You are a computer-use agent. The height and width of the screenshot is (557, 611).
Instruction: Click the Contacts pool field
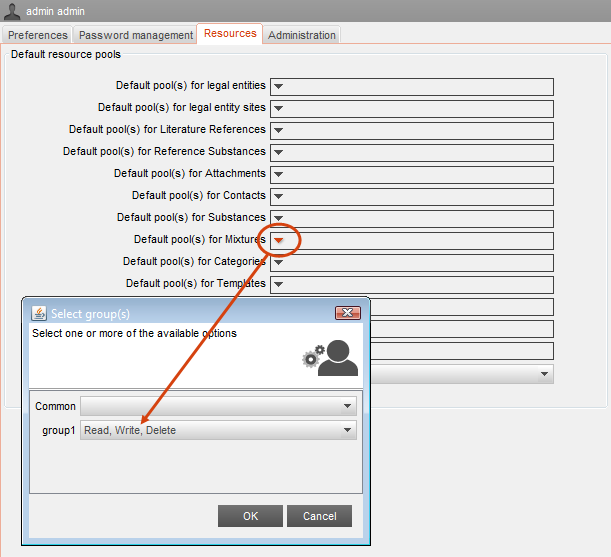[x=412, y=196]
